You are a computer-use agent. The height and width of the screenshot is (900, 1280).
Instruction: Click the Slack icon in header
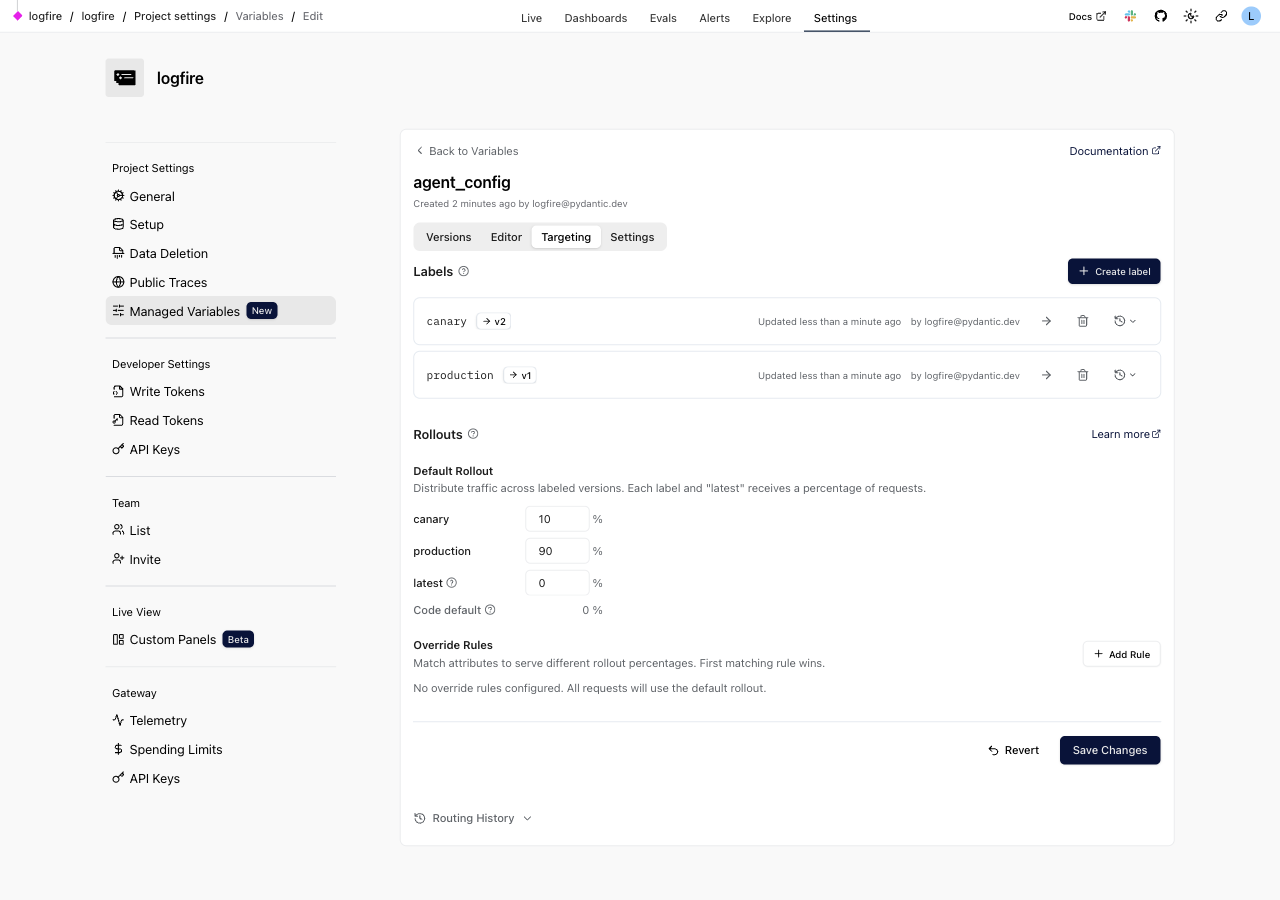click(1130, 16)
